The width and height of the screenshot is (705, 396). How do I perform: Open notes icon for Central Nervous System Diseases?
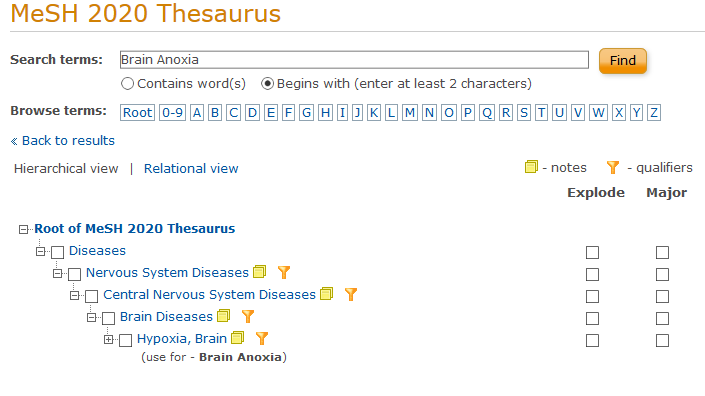pos(326,294)
